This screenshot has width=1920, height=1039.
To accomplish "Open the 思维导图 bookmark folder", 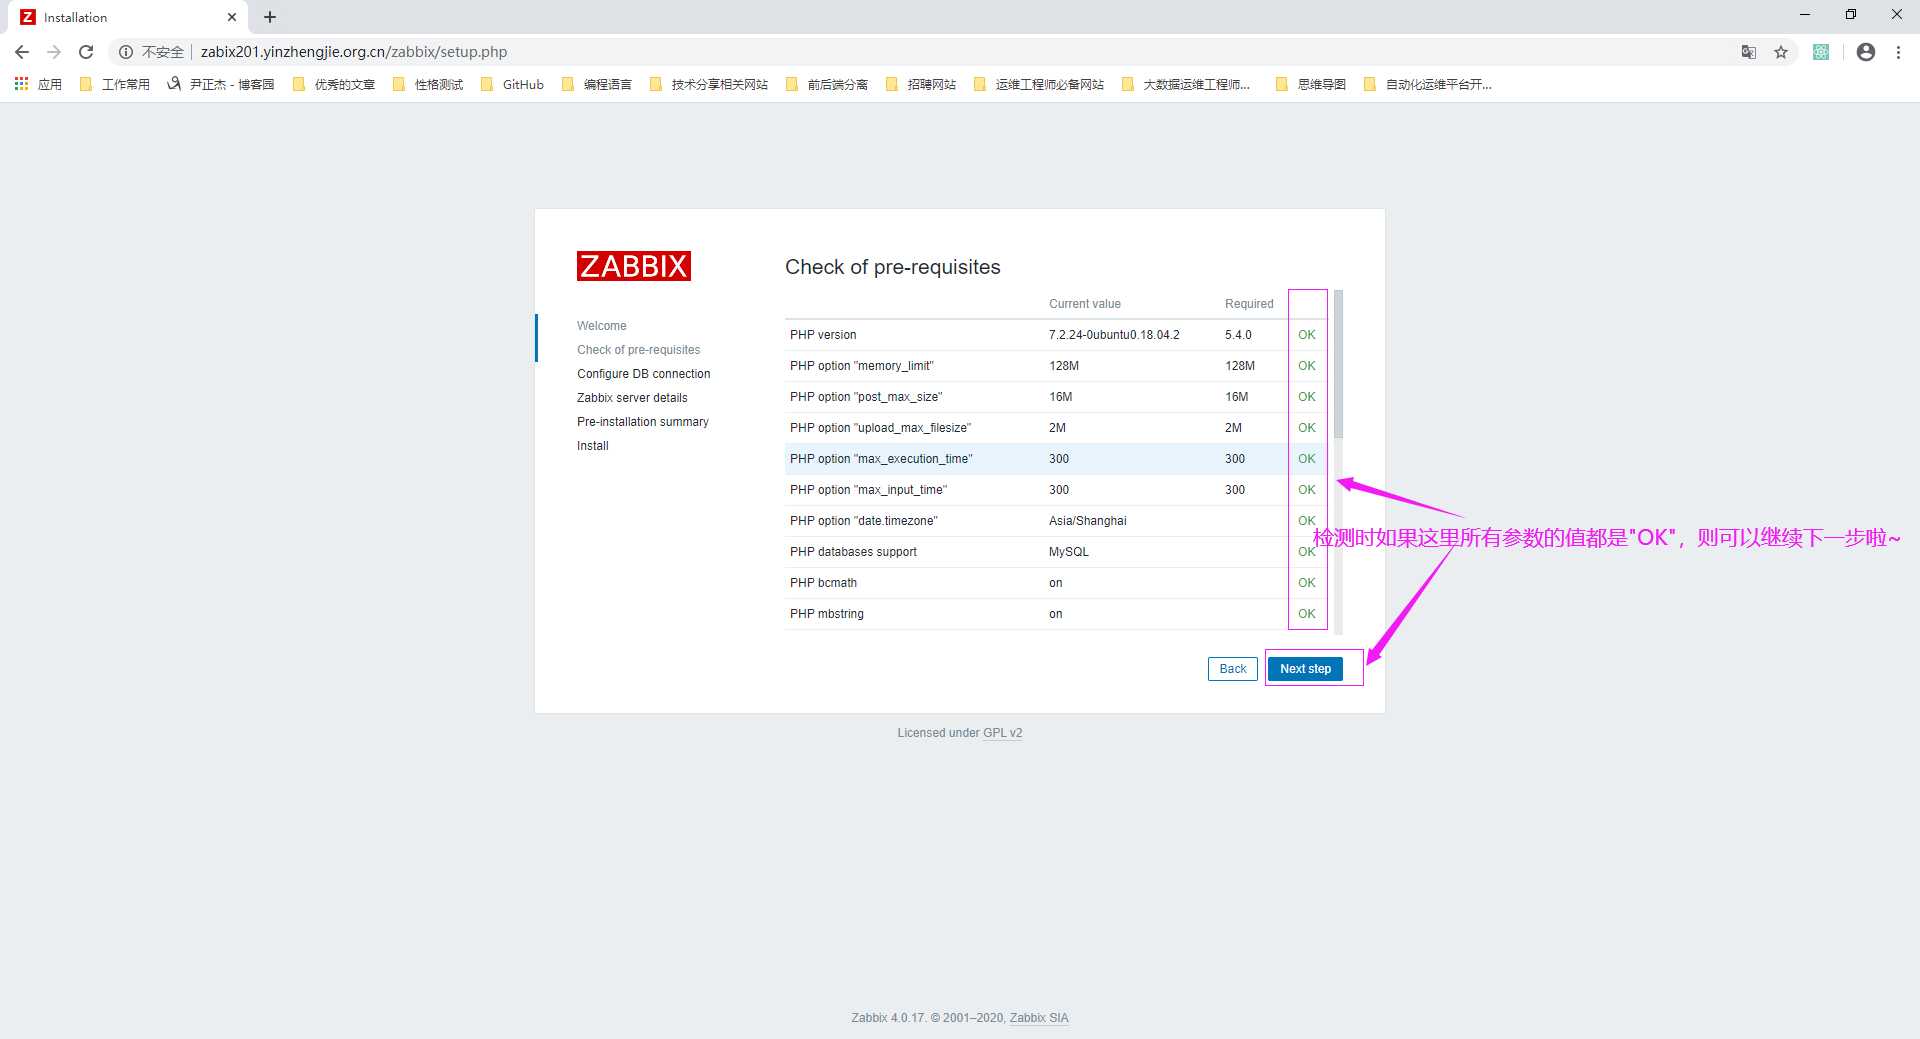I will [1311, 84].
